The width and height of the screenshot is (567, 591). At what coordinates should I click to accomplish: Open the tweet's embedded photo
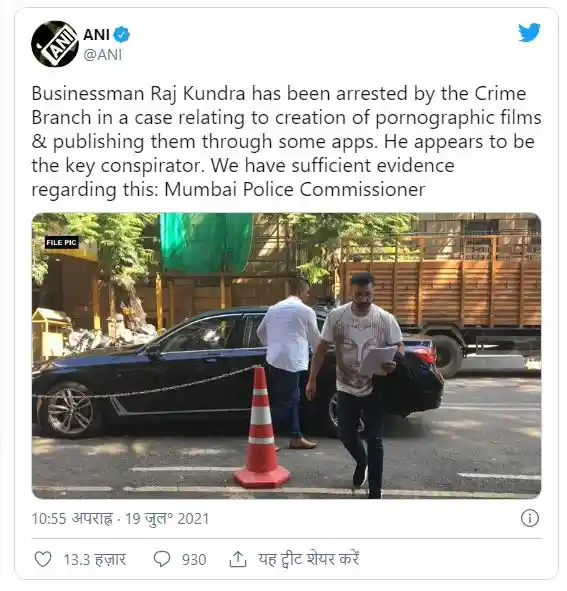[287, 355]
